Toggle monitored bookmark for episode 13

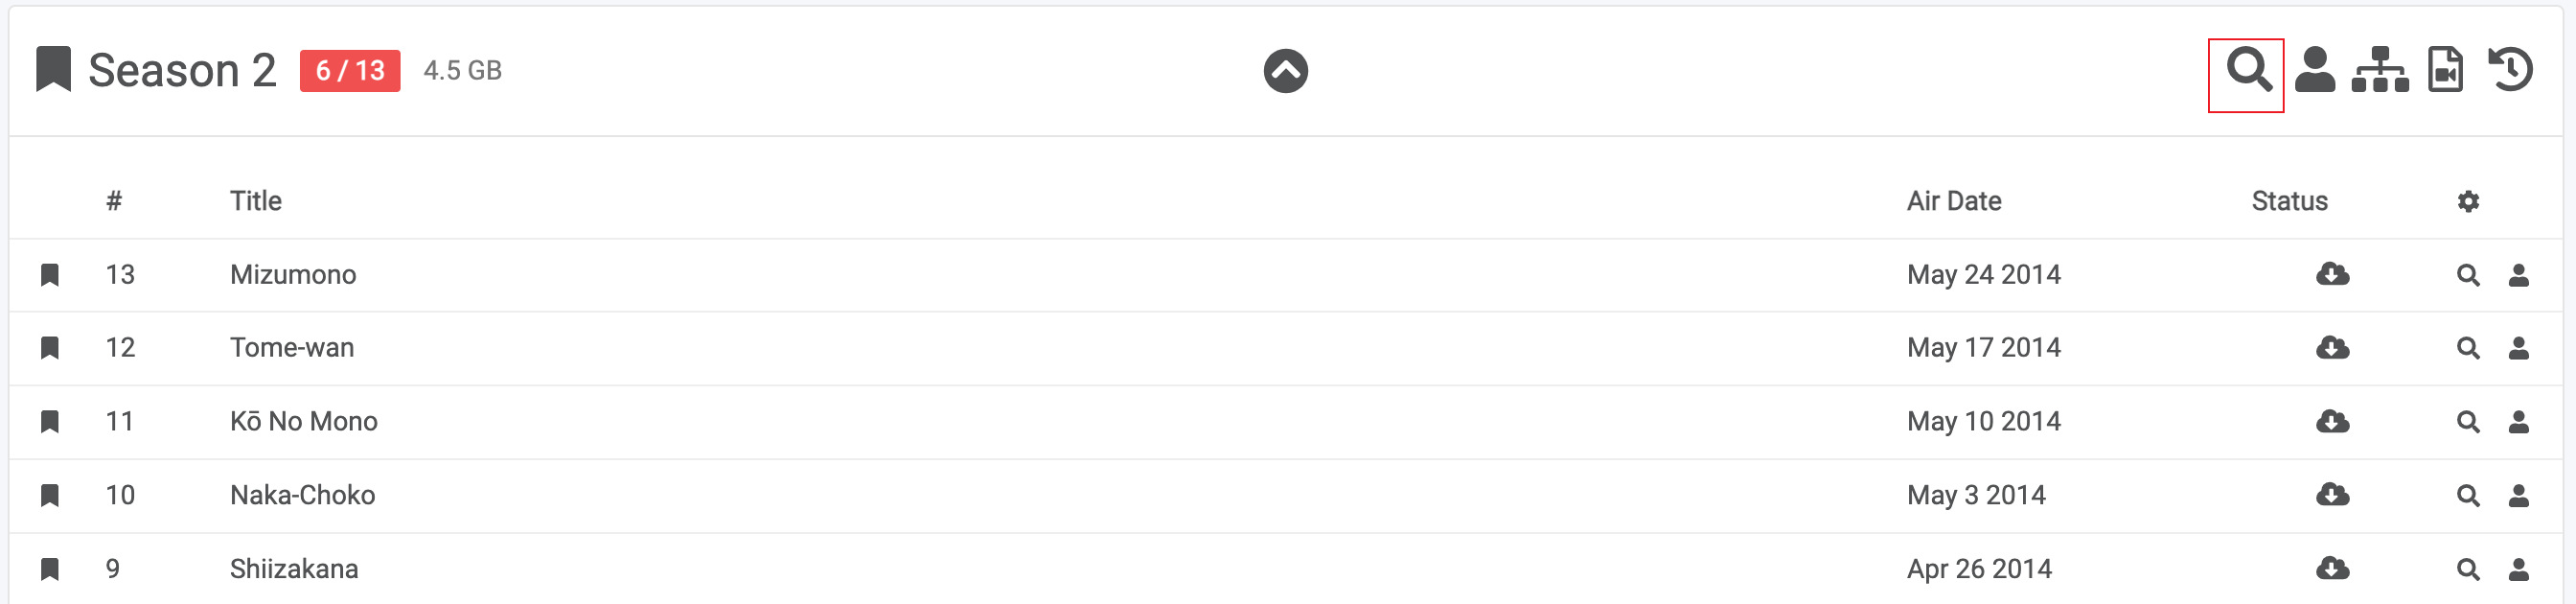50,275
